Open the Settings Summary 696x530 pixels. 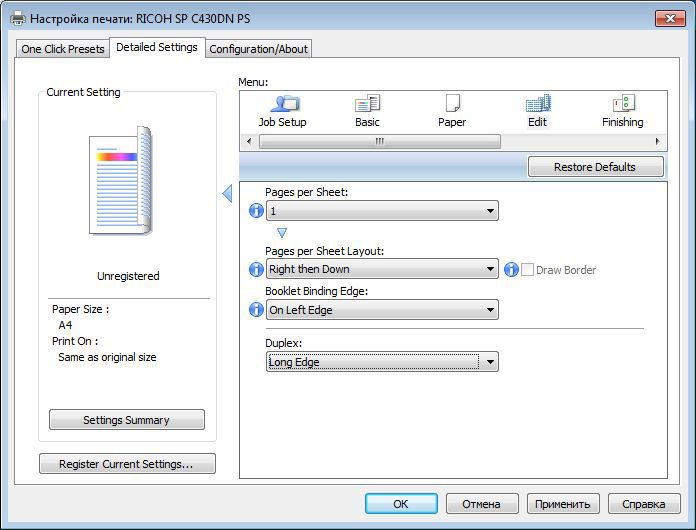[126, 420]
